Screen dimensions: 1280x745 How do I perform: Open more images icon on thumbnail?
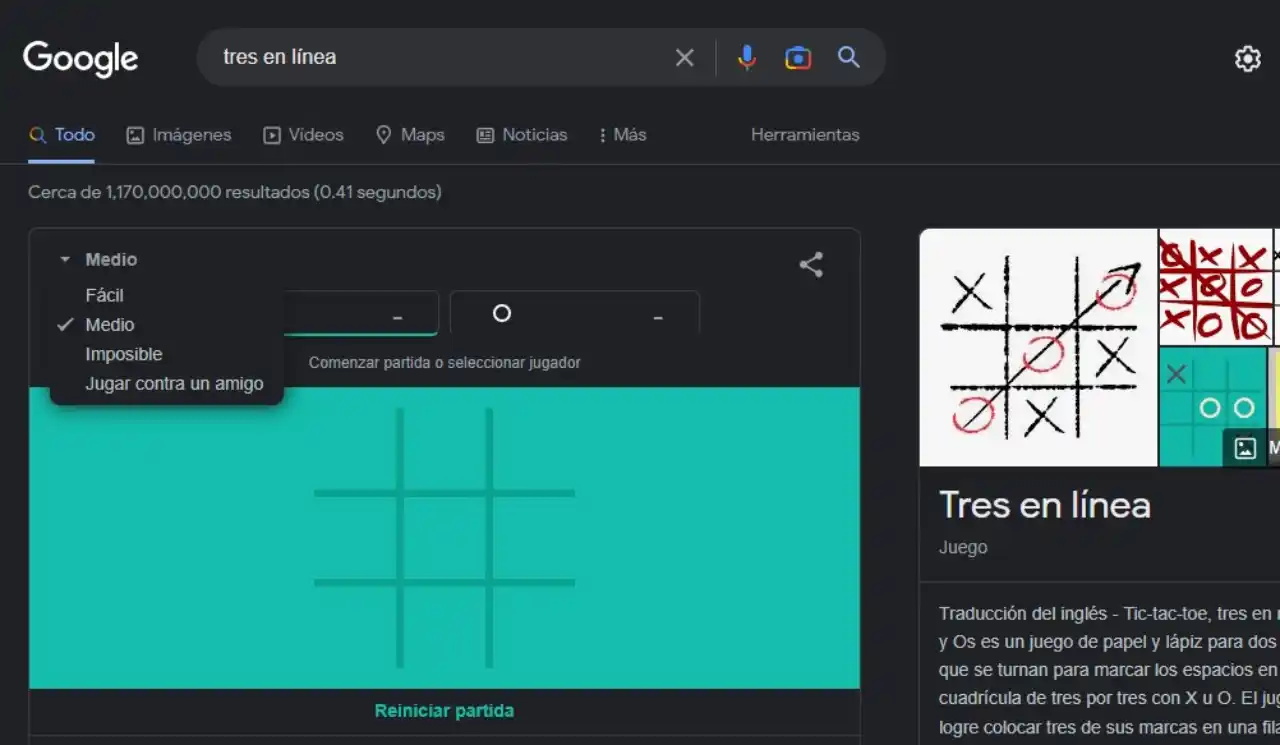pos(1245,448)
